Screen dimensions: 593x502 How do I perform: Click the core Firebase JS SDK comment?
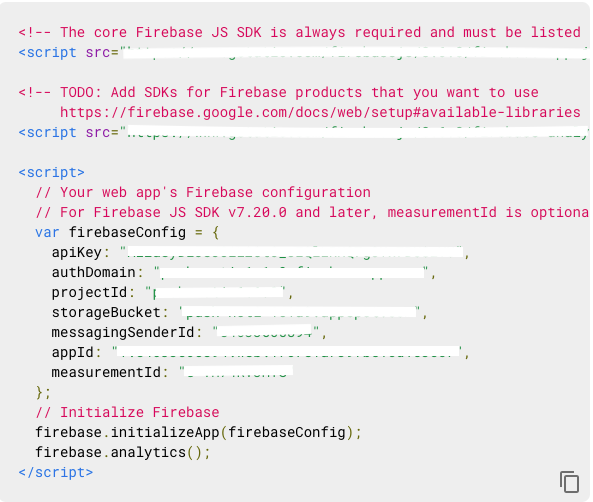(x=300, y=32)
